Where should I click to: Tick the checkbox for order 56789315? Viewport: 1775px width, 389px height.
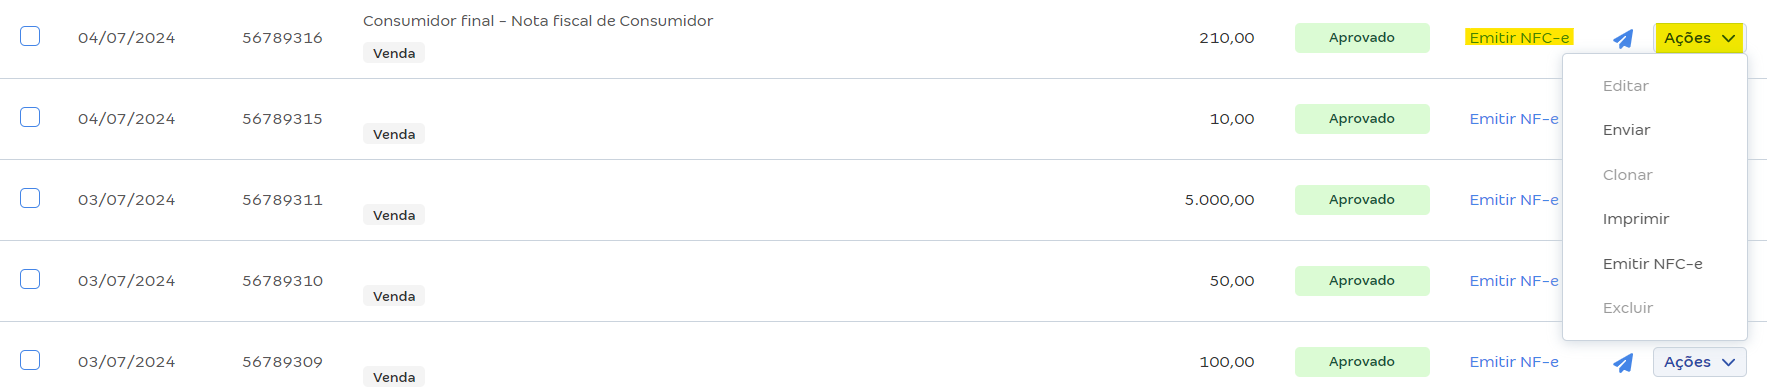click(30, 117)
